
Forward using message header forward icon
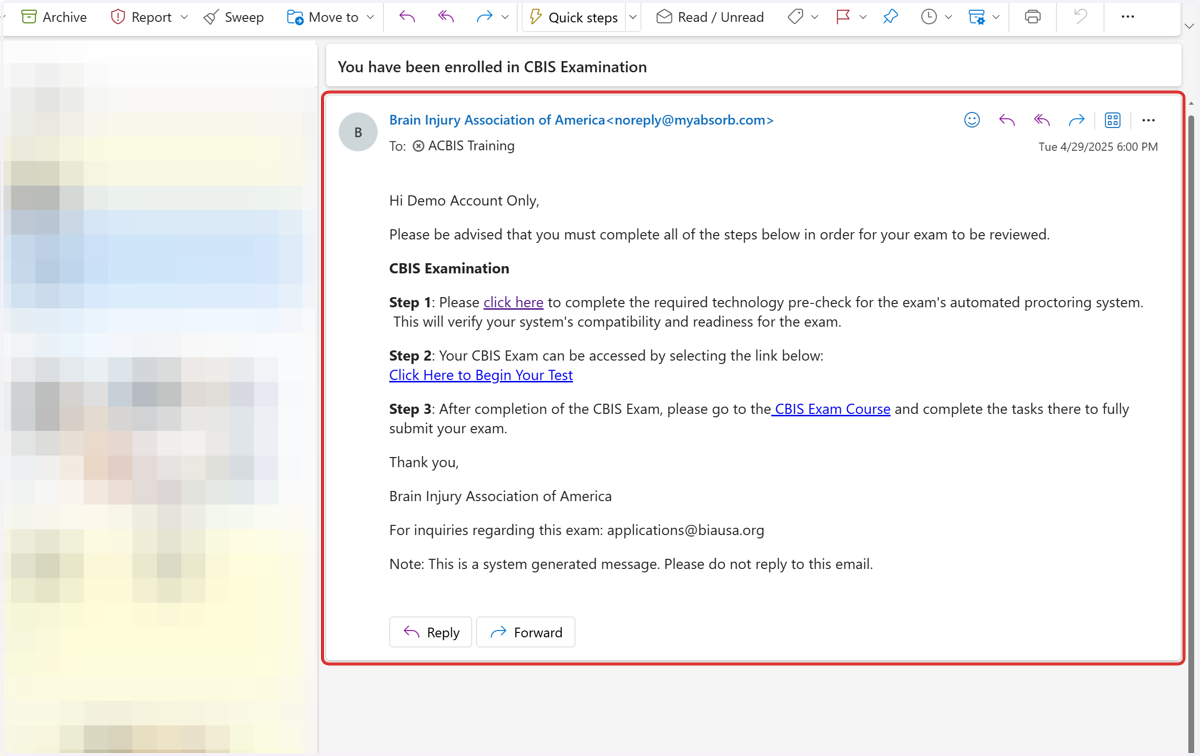tap(1077, 120)
